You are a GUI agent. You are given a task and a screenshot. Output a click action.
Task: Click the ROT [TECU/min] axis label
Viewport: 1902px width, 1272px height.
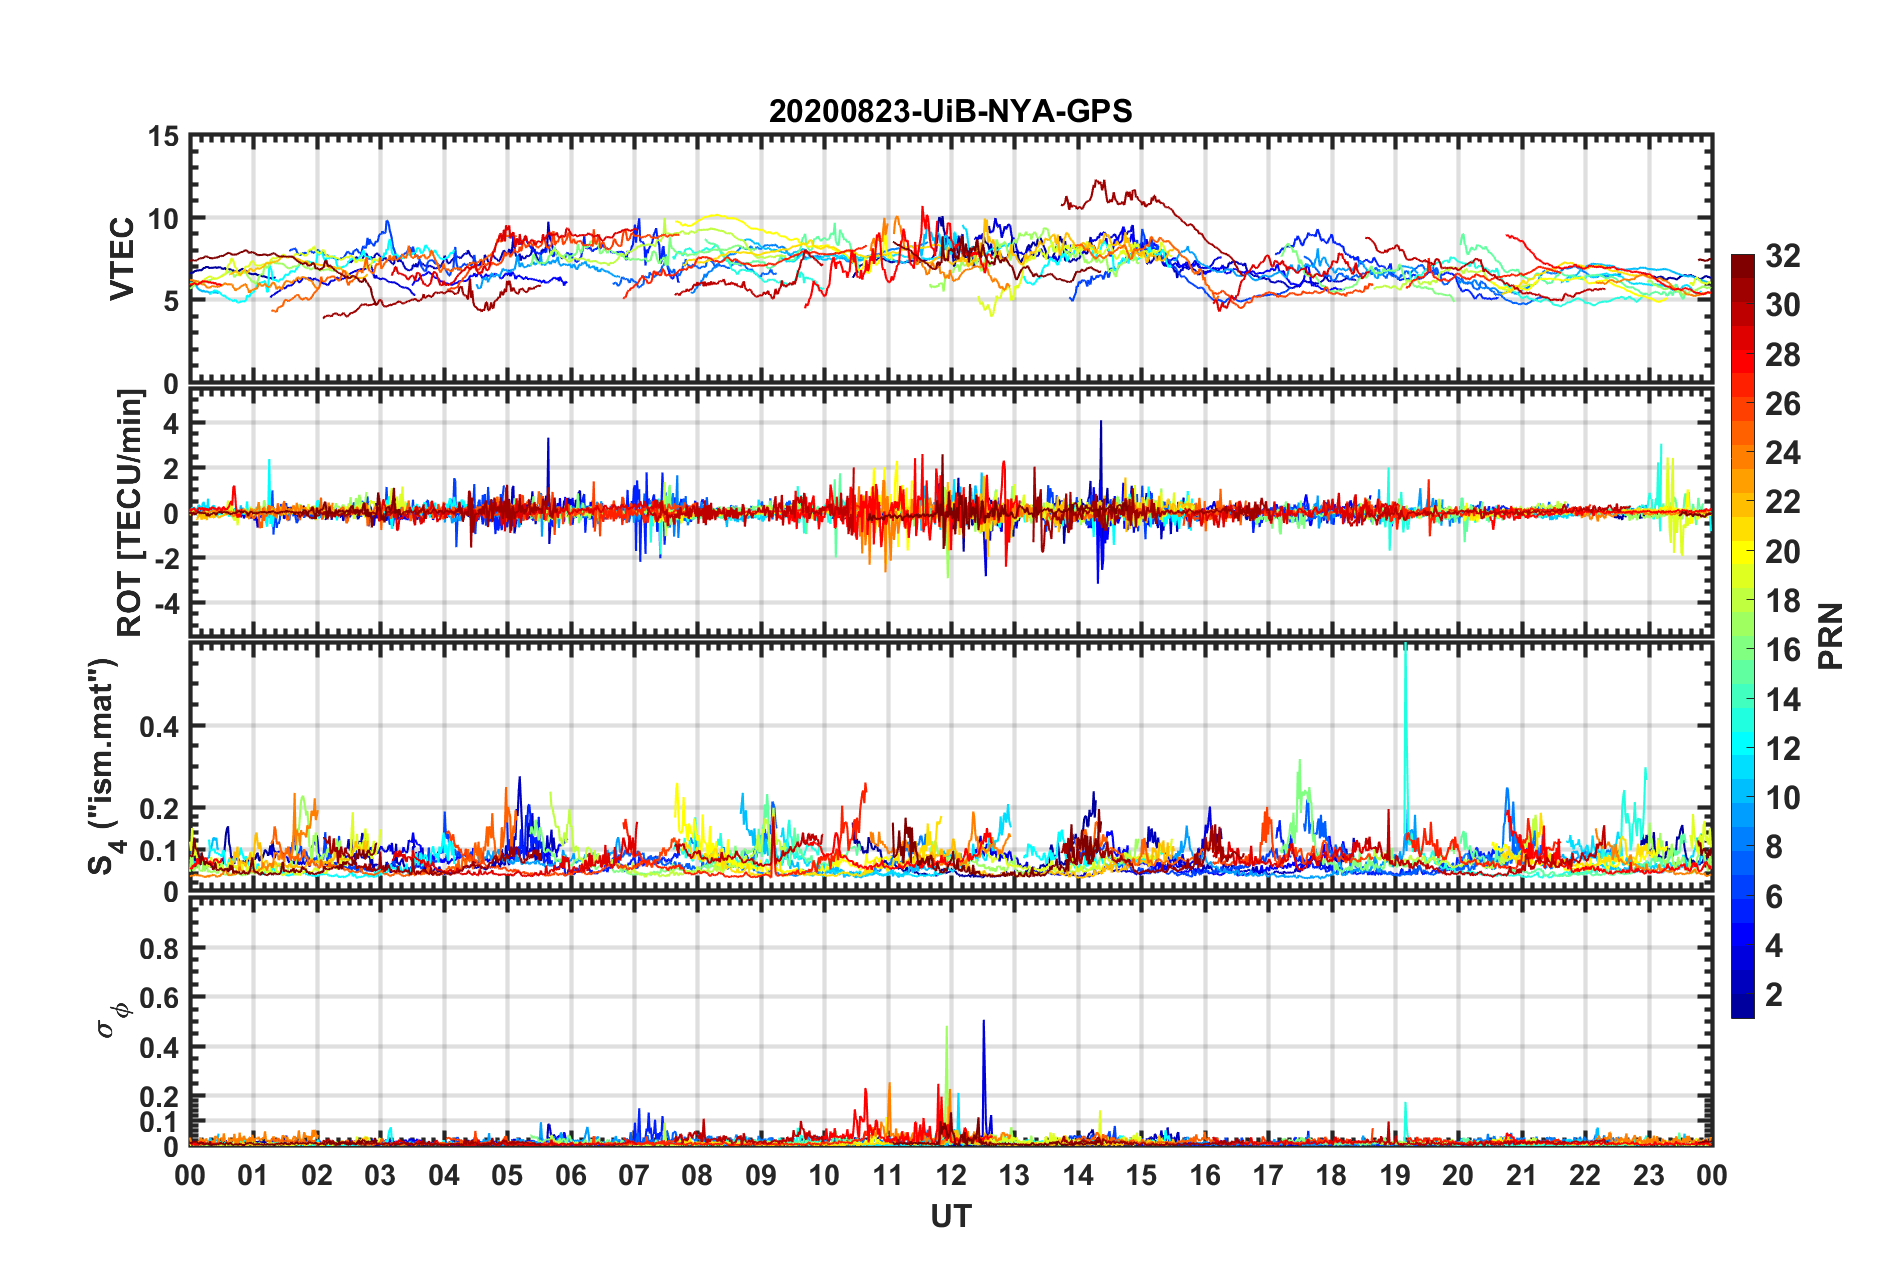click(x=130, y=513)
